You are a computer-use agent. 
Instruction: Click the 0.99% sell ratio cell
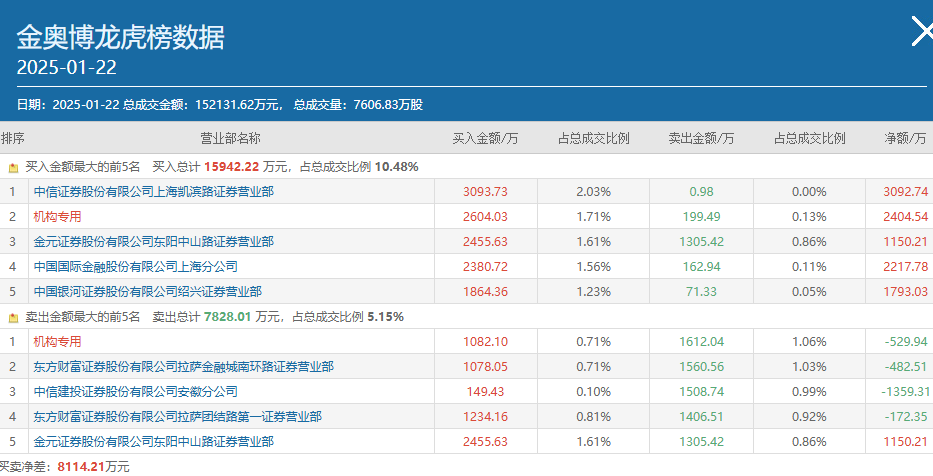pos(809,392)
